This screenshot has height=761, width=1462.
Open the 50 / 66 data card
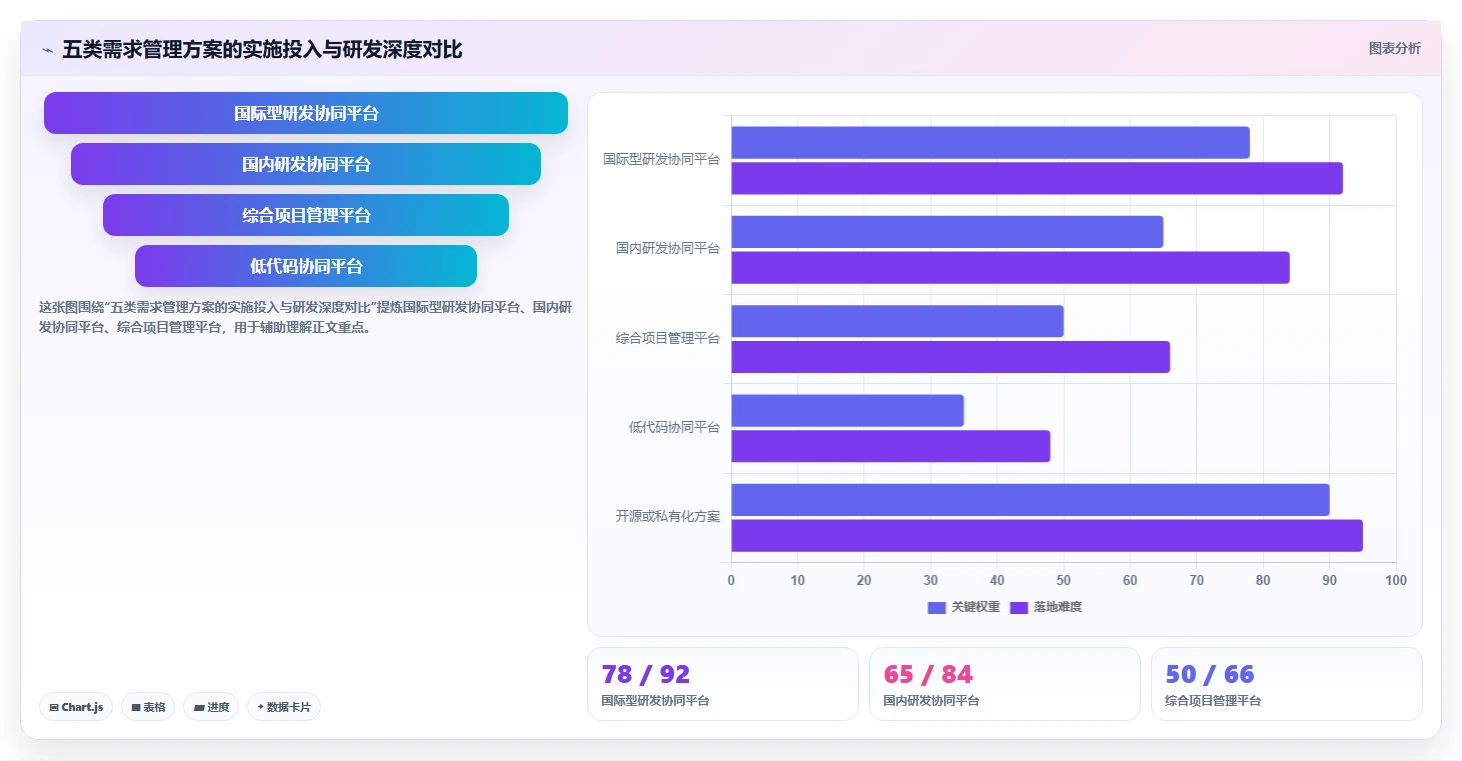click(1287, 684)
